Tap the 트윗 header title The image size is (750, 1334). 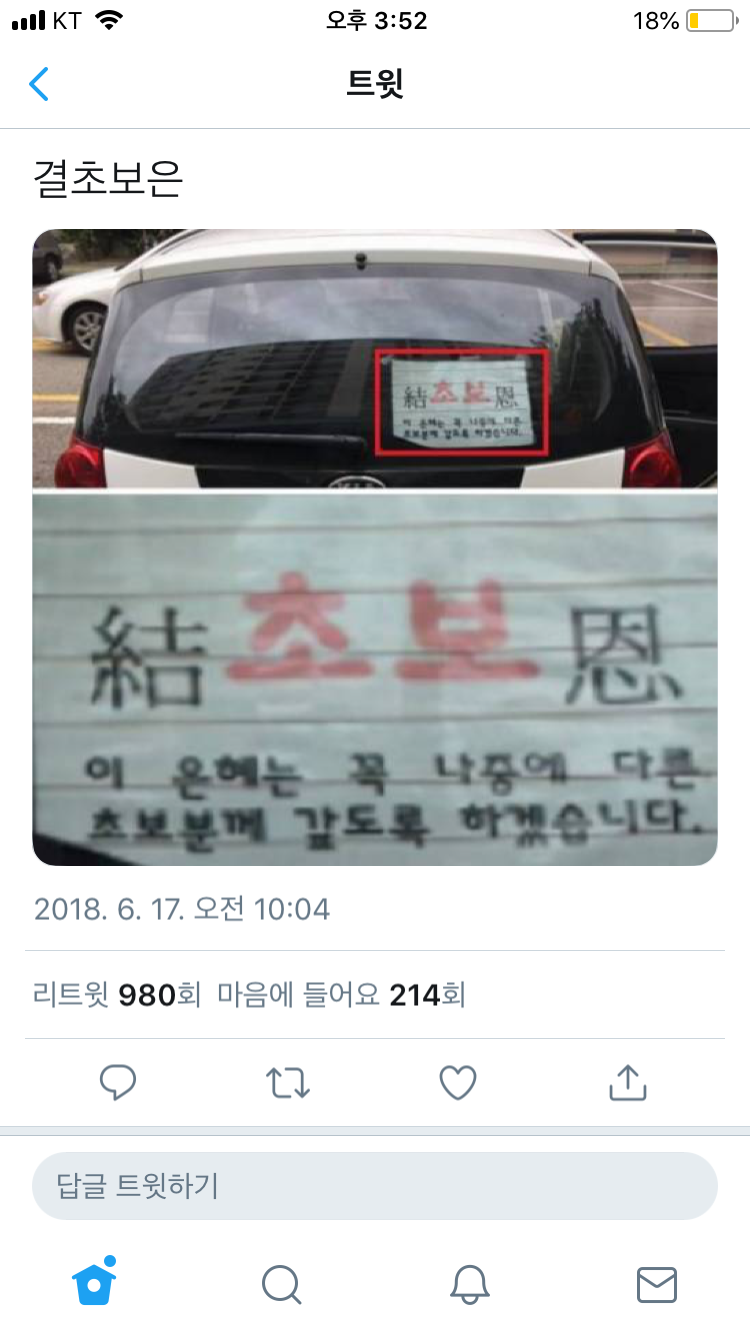click(375, 84)
